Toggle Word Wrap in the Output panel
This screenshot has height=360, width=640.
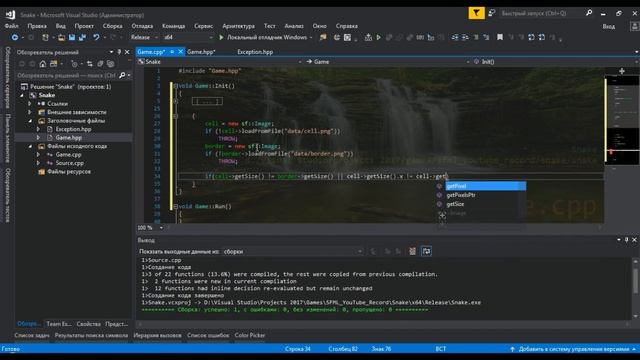[x=426, y=251]
